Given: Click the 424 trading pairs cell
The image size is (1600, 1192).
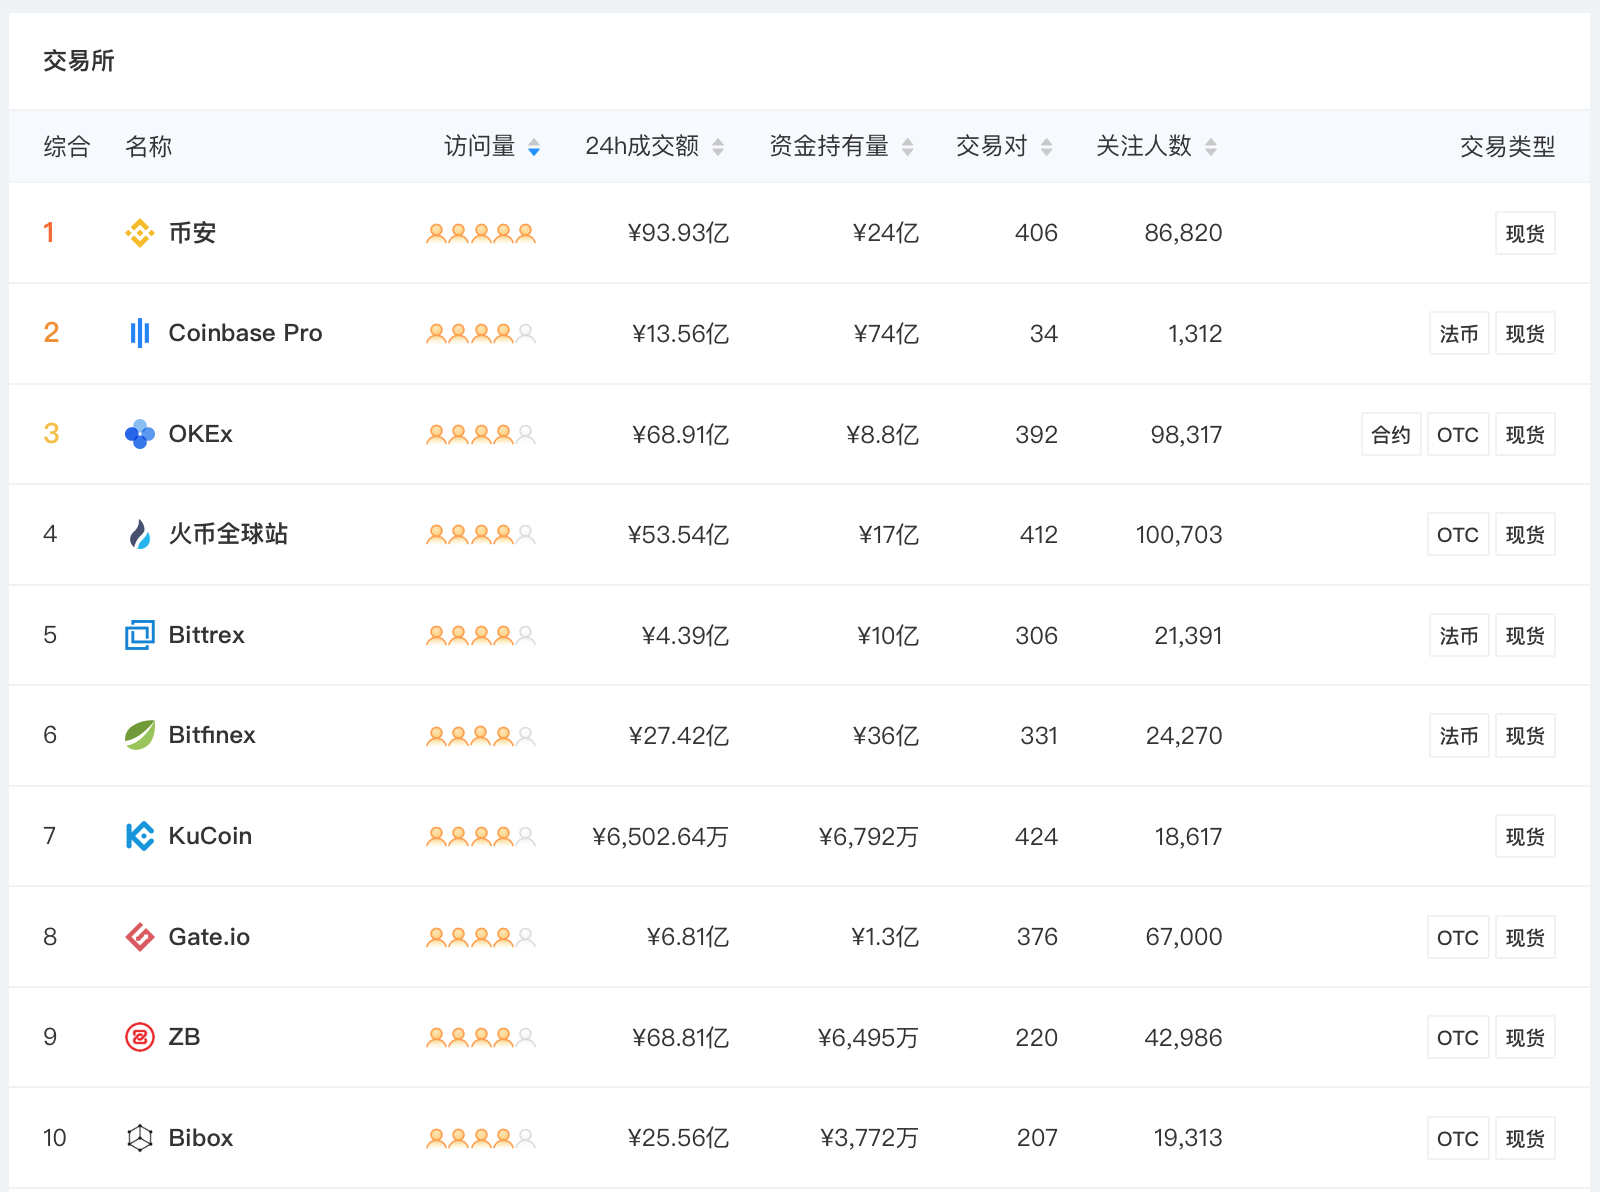Looking at the screenshot, I should (x=1036, y=836).
